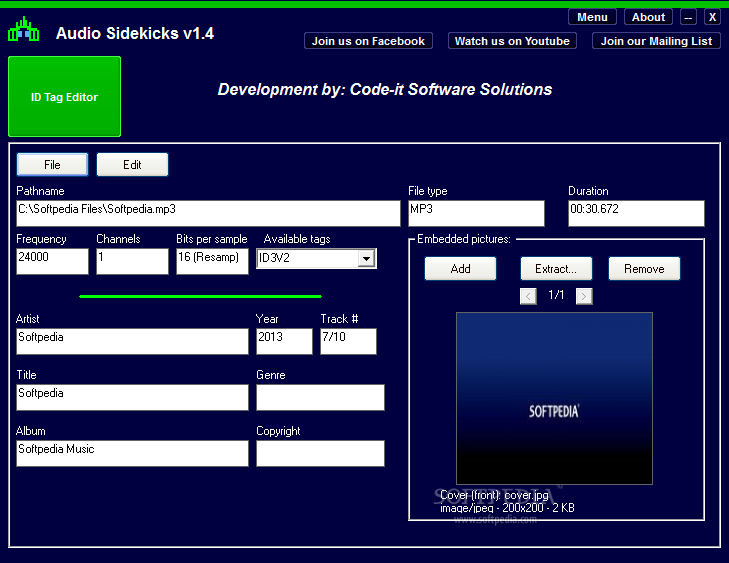Open the Menu button
729x563 pixels.
592,17
